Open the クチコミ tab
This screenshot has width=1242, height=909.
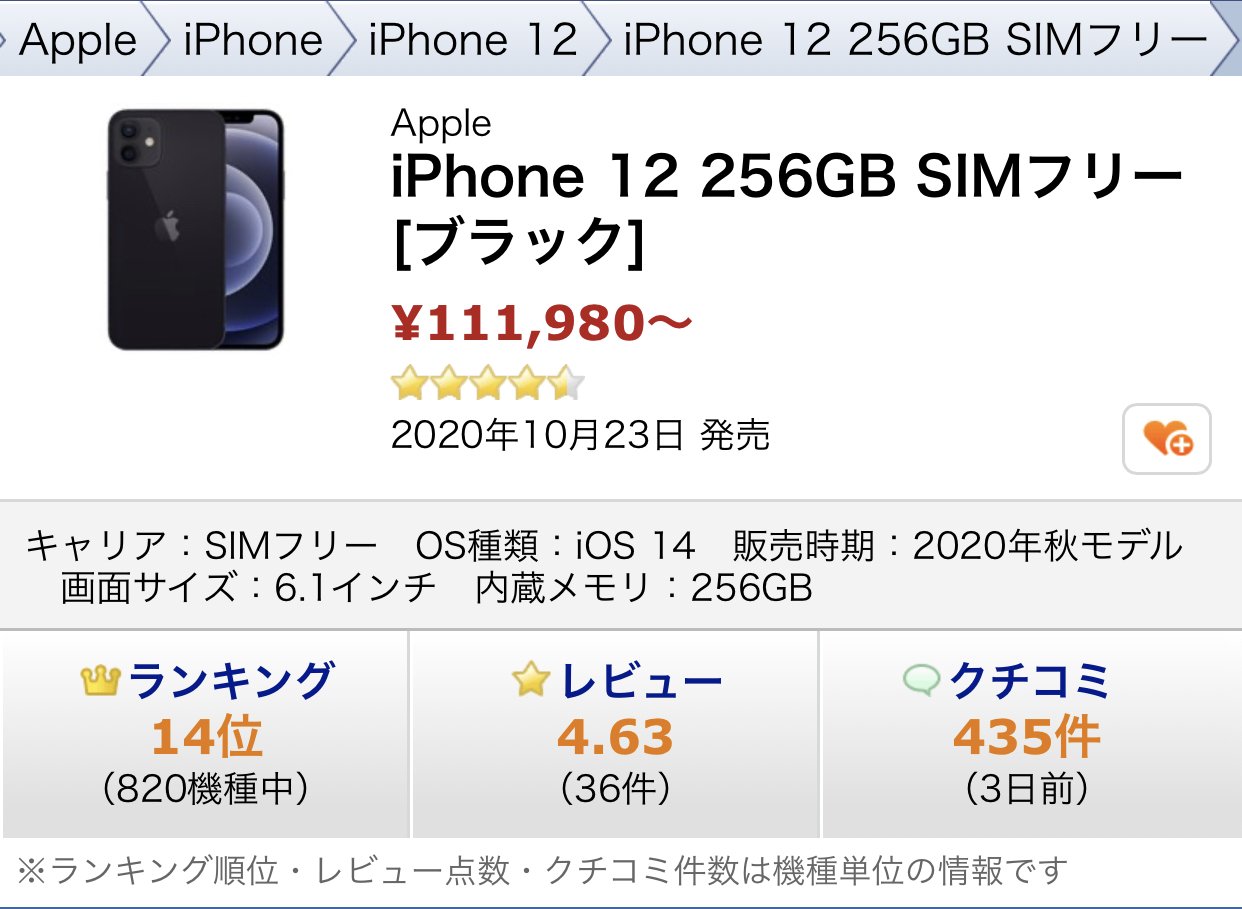[1030, 734]
